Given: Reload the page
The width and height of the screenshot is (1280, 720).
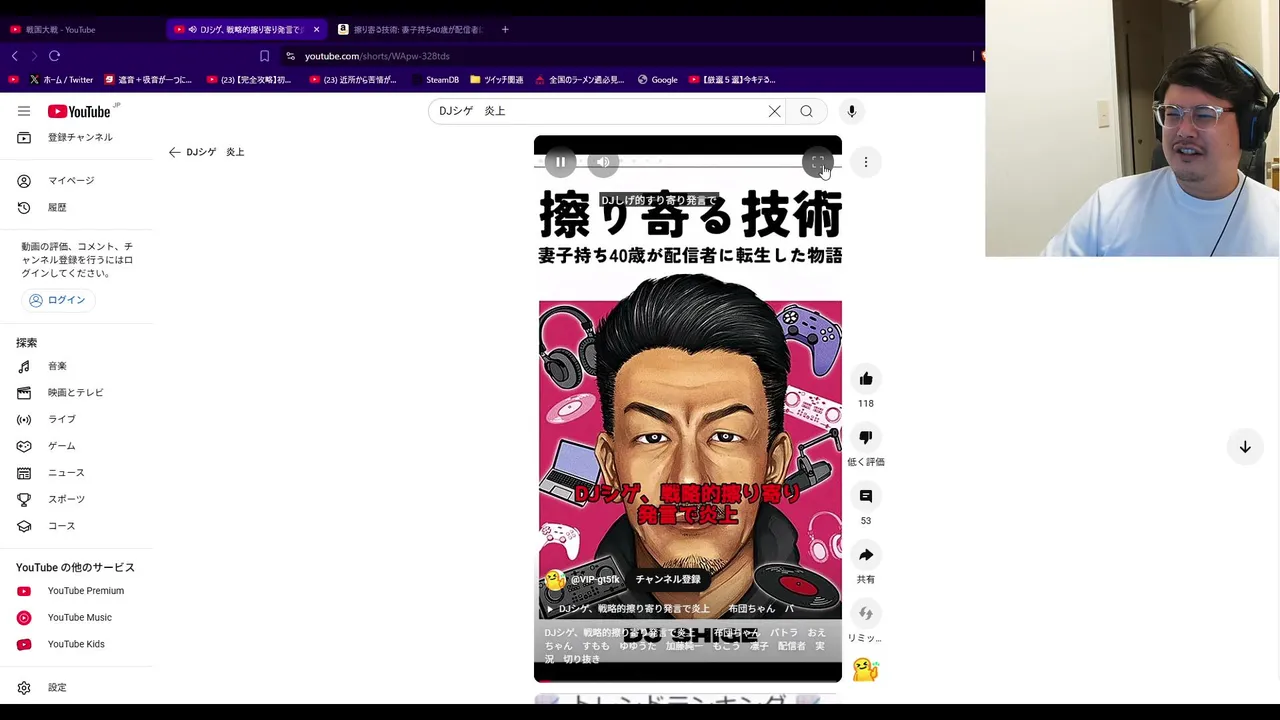Looking at the screenshot, I should point(55,56).
